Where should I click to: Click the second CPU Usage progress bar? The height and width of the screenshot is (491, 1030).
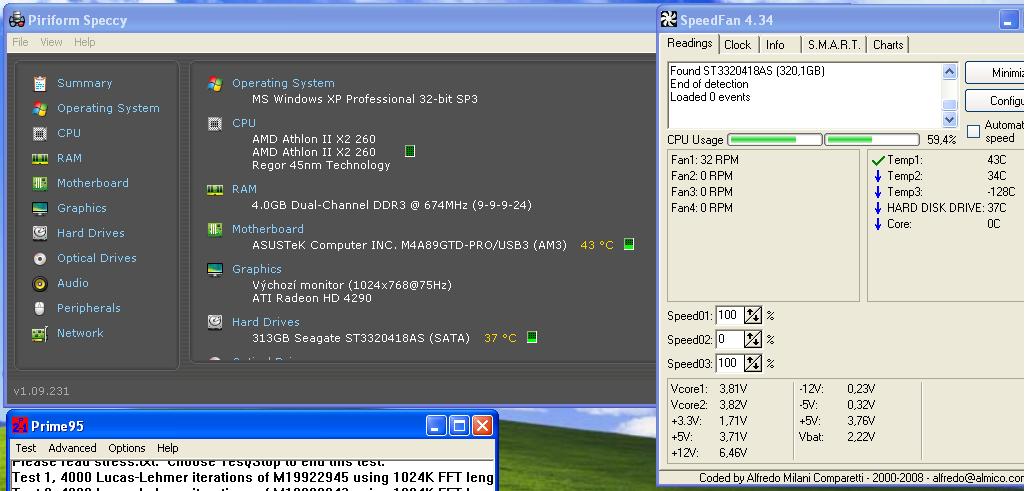(x=872, y=139)
